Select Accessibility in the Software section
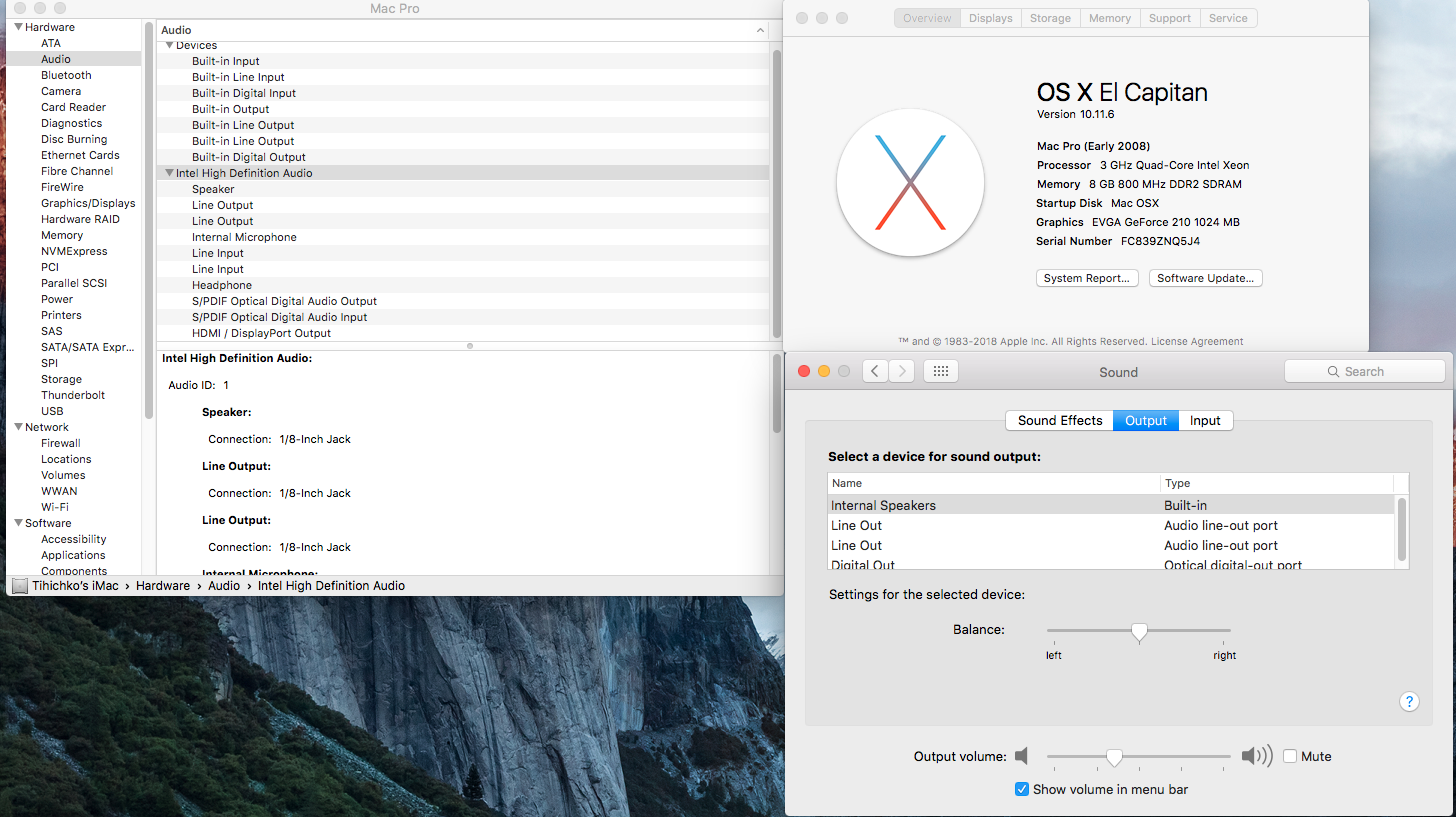Viewport: 1456px width, 817px height. coord(74,539)
